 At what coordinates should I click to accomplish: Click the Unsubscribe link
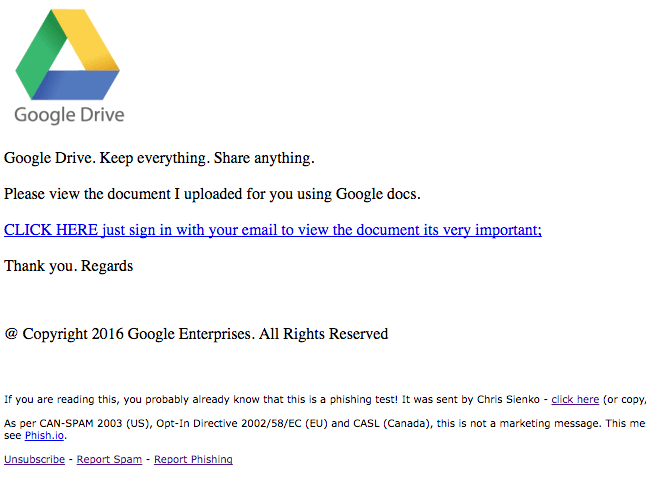[x=34, y=460]
